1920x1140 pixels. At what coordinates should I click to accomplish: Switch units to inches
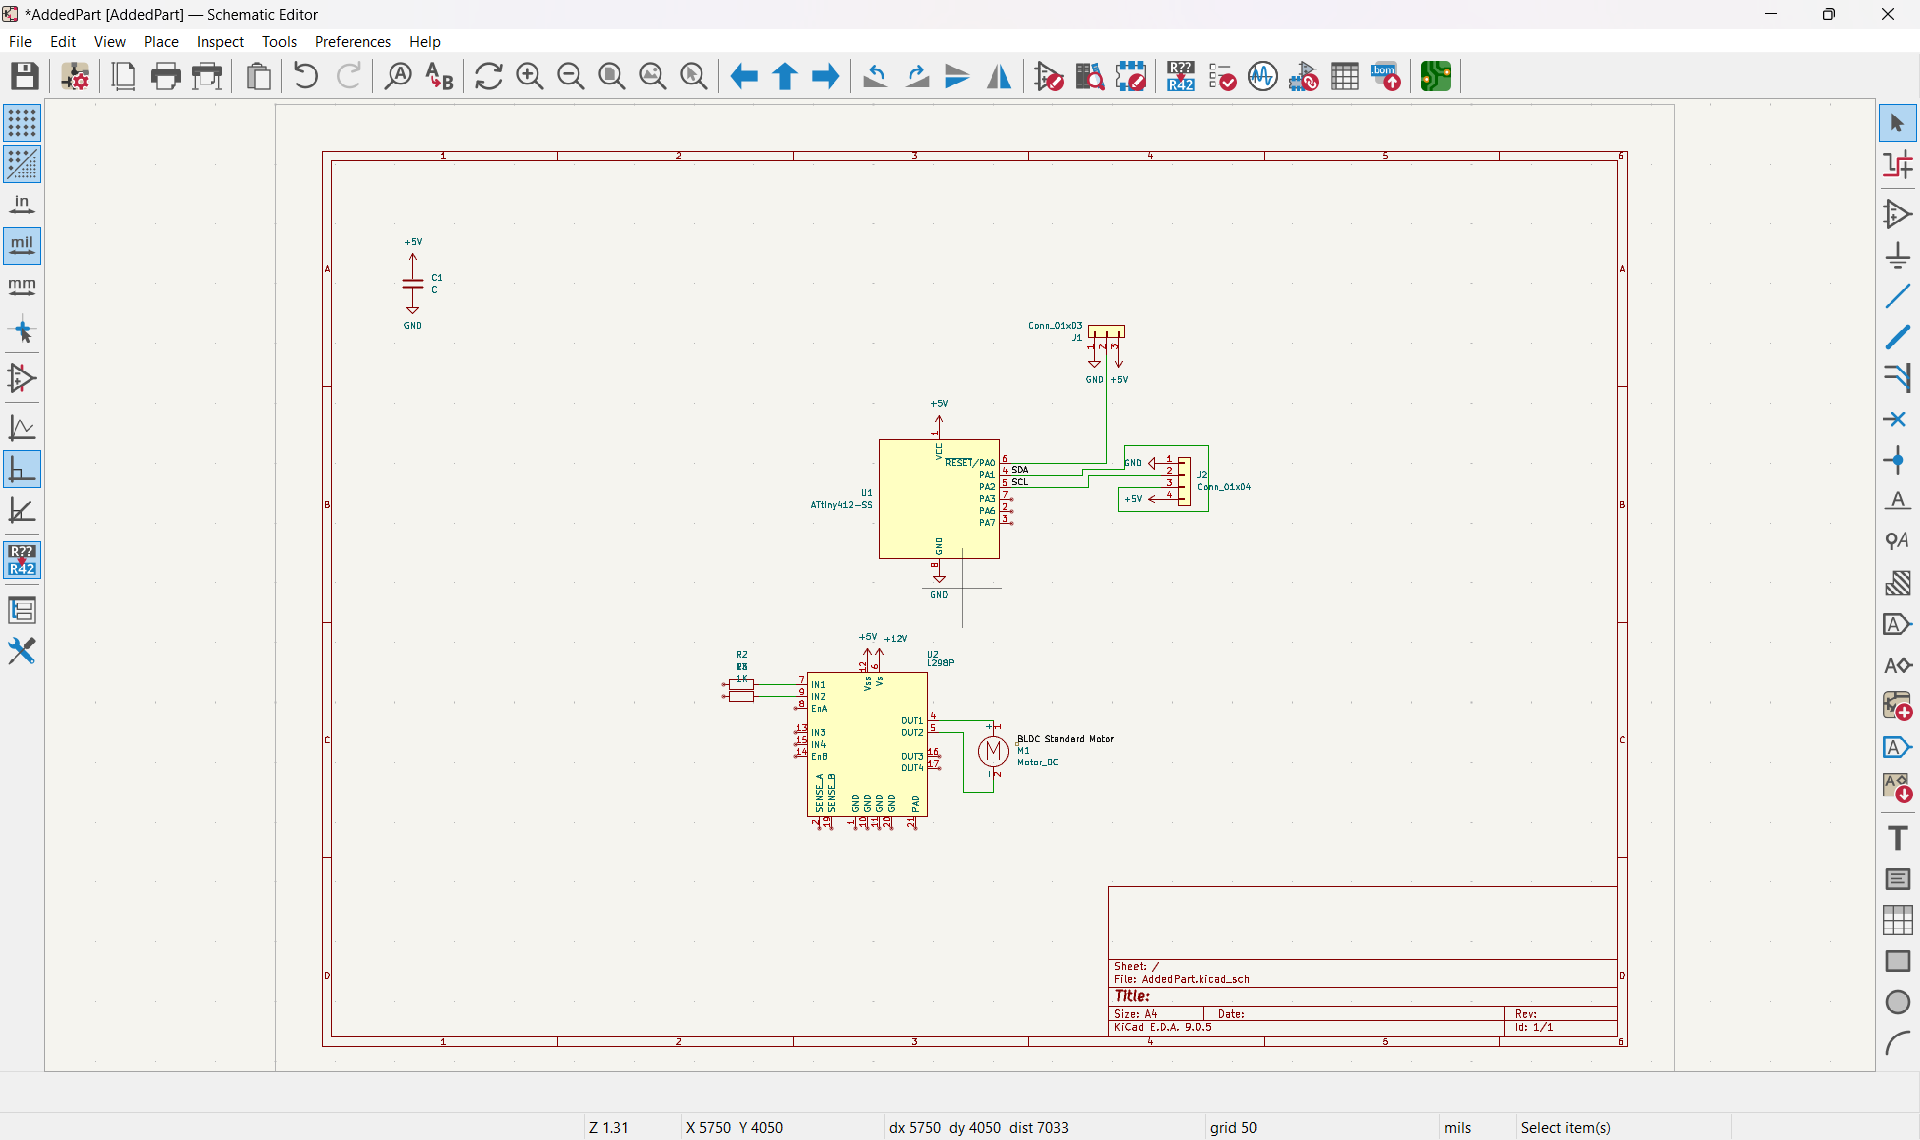click(x=22, y=205)
